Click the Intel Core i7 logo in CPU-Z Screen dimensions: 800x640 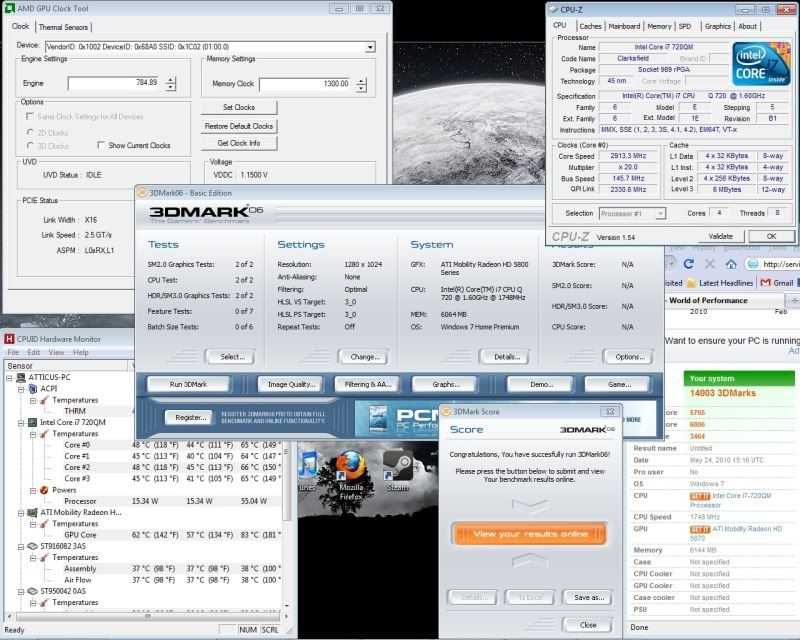(x=761, y=63)
